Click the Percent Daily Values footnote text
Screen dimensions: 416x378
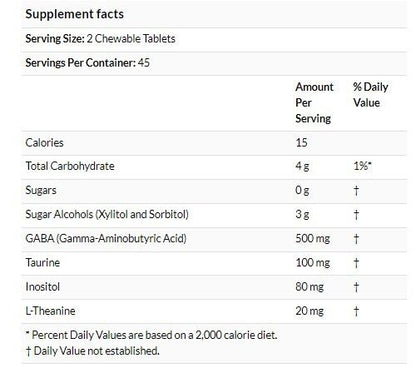pos(151,335)
